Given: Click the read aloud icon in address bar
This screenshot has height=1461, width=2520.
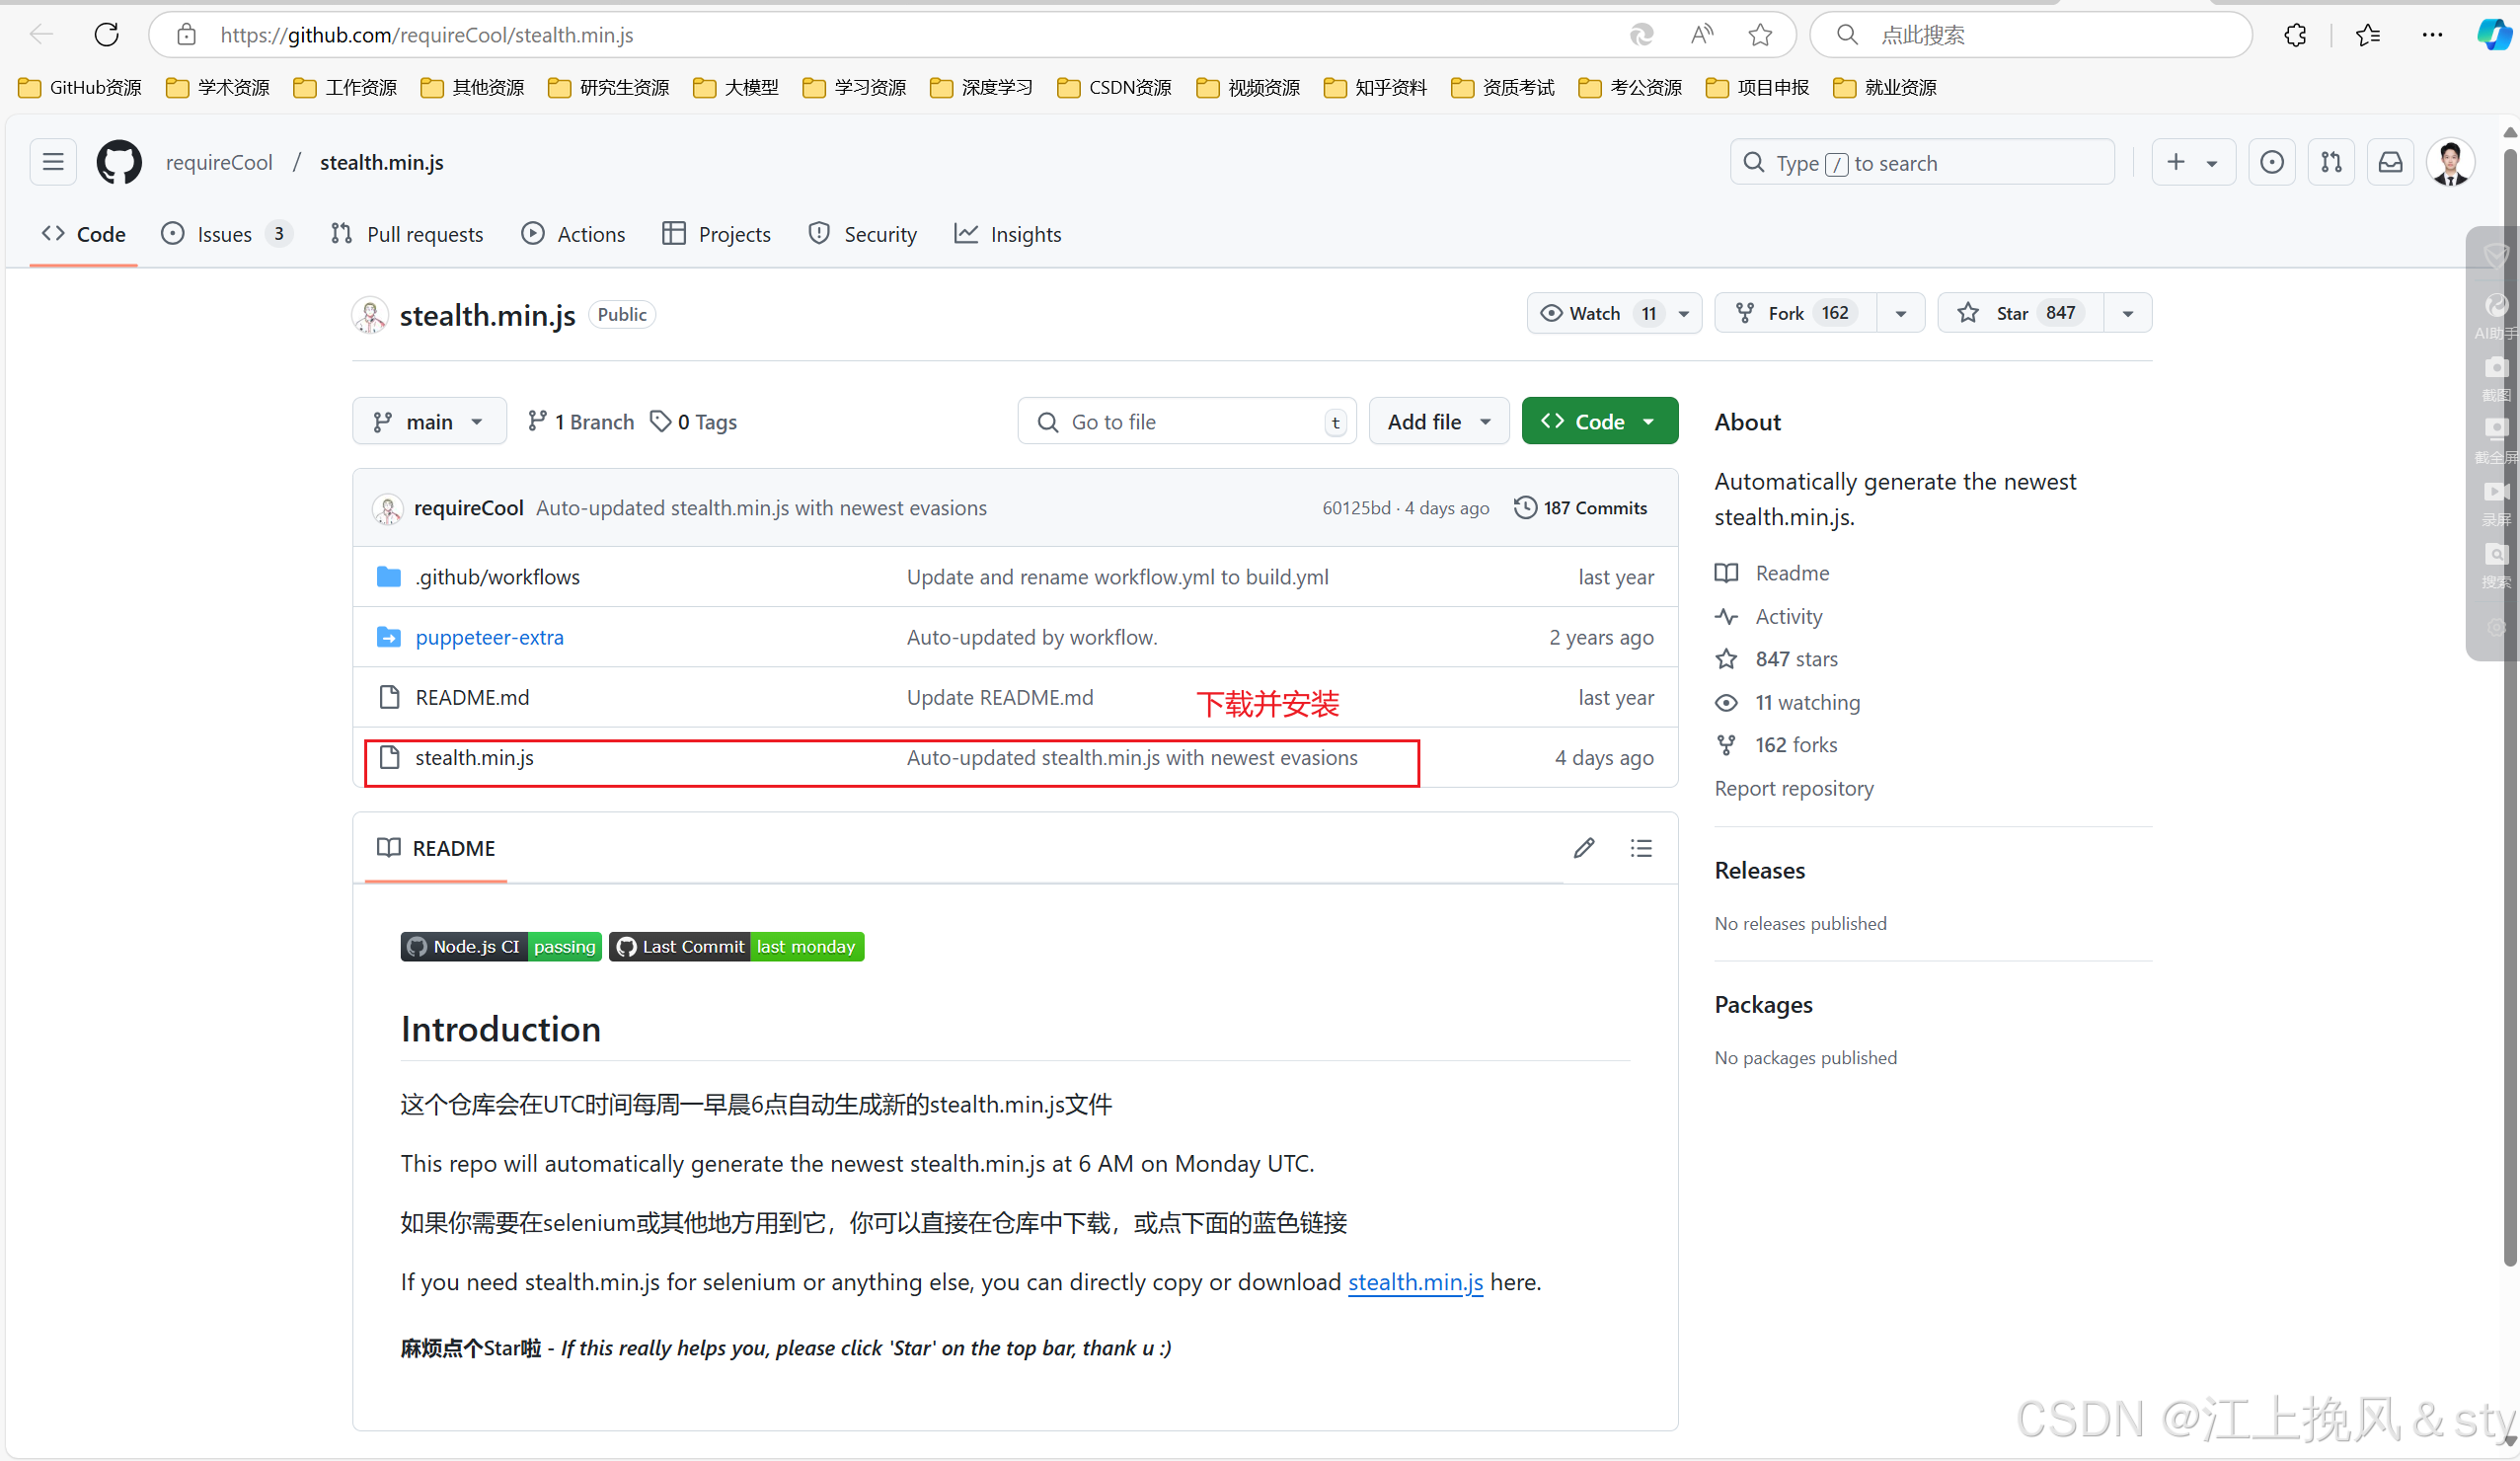Looking at the screenshot, I should 1702,35.
